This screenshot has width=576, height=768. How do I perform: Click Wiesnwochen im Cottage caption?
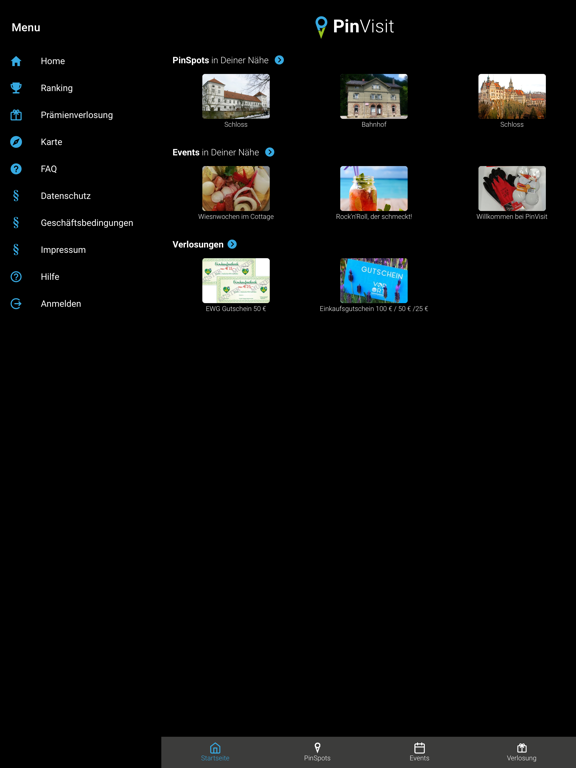pyautogui.click(x=236, y=216)
